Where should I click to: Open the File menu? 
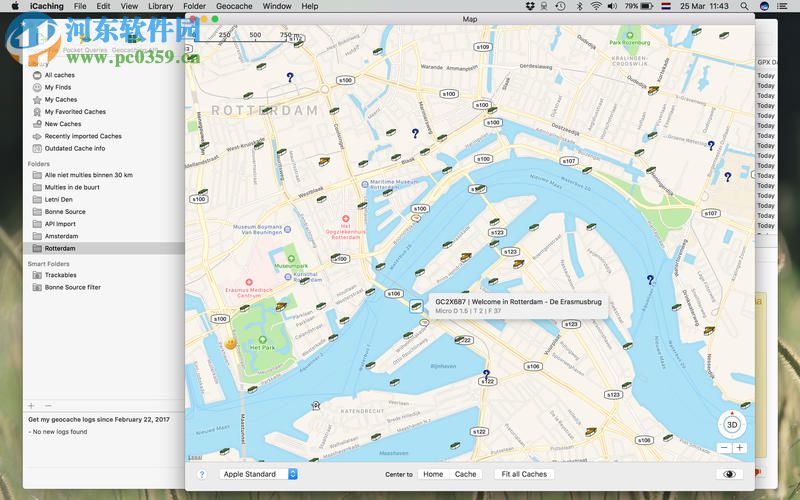tap(80, 6)
